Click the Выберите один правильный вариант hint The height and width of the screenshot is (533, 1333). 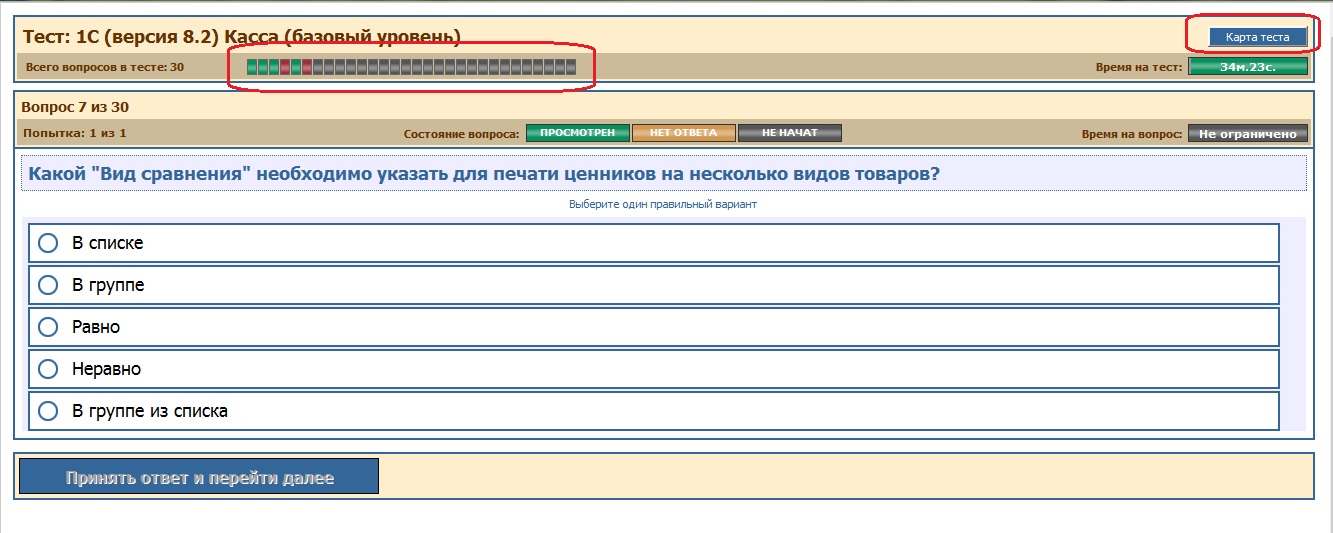tap(663, 204)
